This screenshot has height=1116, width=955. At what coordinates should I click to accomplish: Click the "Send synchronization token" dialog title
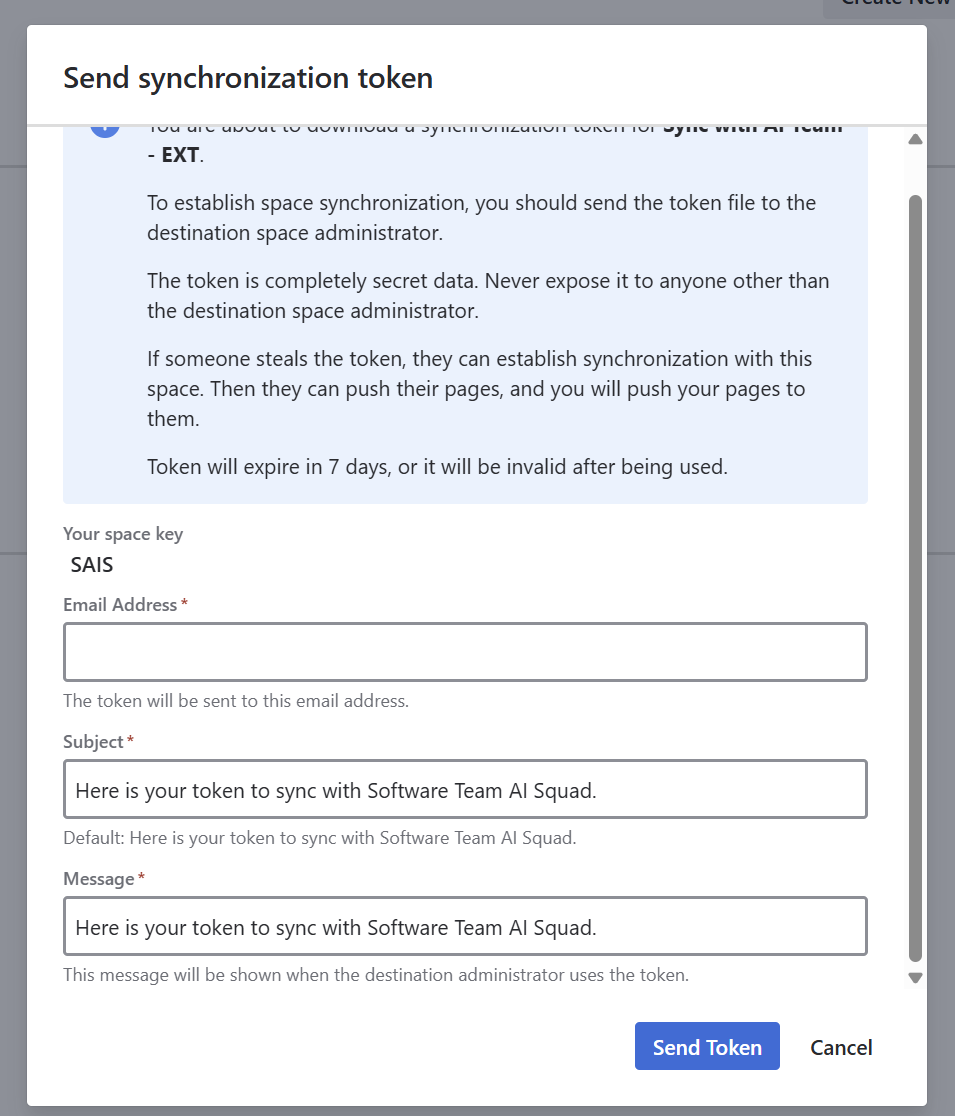click(248, 78)
